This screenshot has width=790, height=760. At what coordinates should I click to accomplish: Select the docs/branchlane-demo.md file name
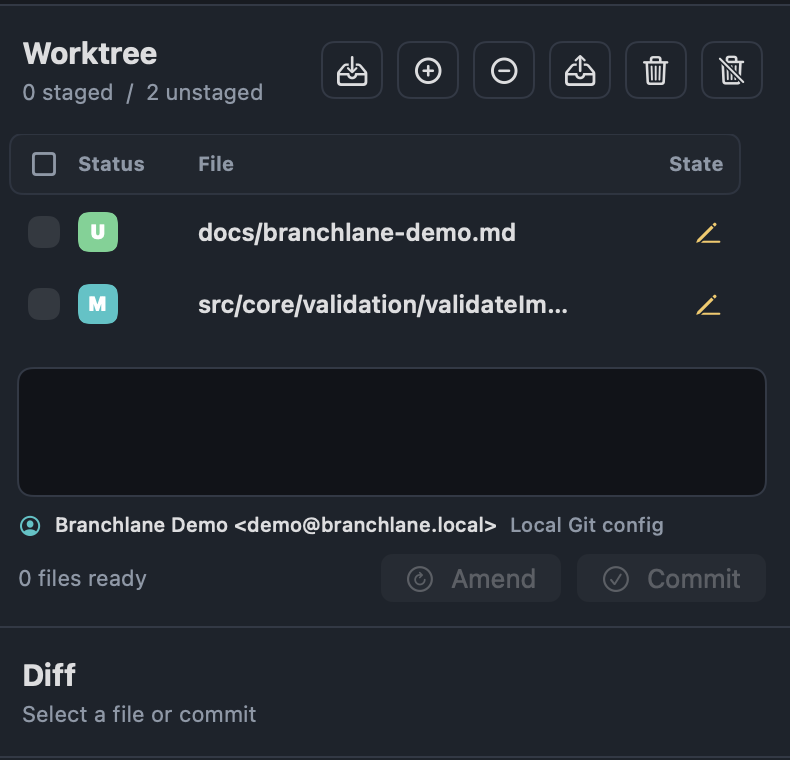357,232
